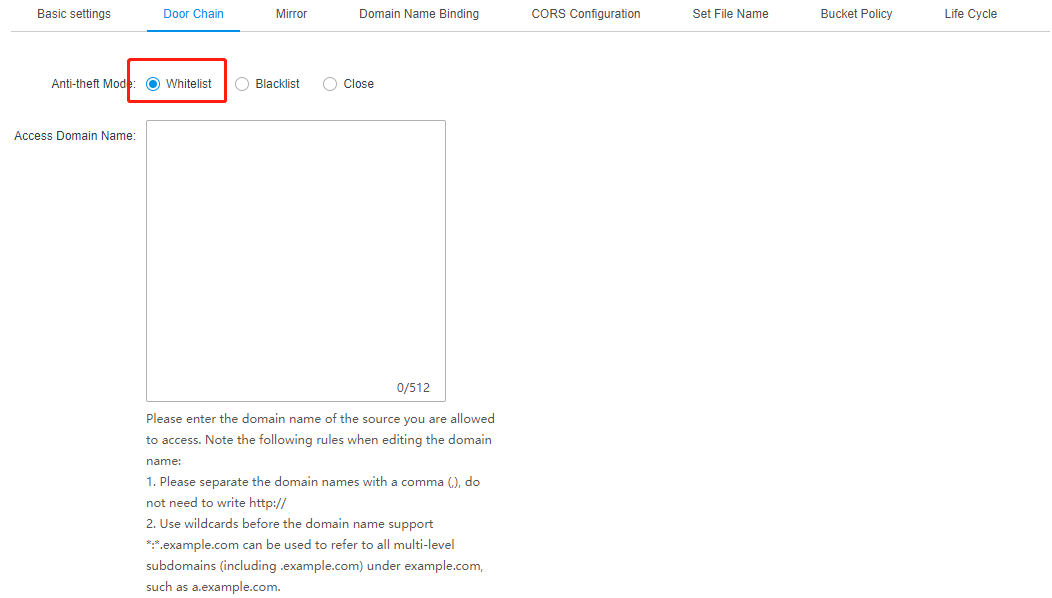Click the Anti-theft Mode label
1052x598 pixels.
pos(93,84)
